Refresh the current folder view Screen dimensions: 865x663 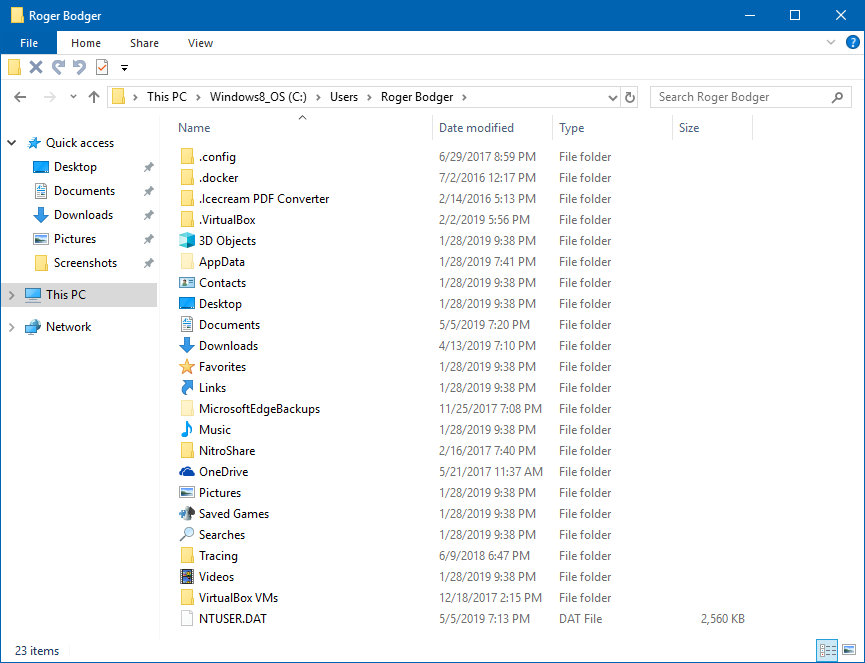click(630, 97)
